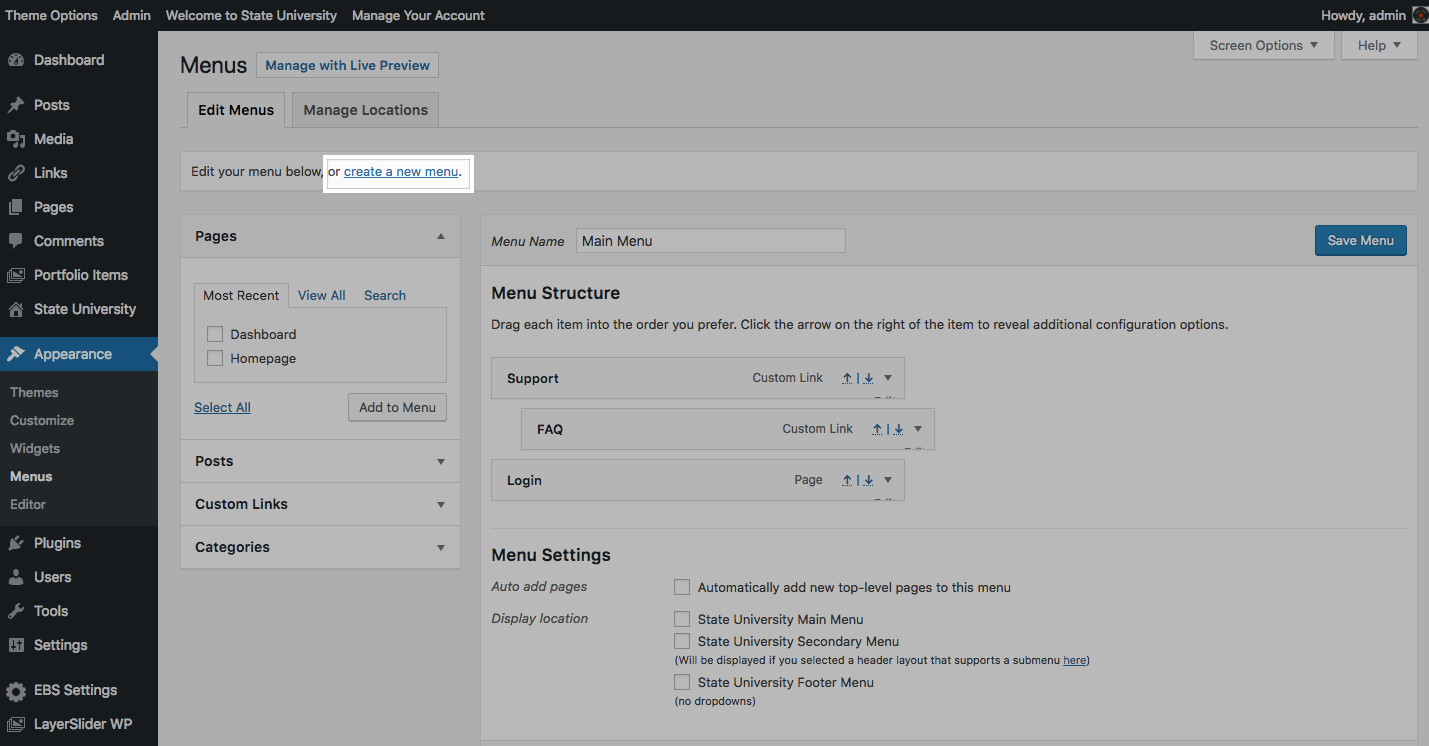1429x746 pixels.
Task: Open Editor under Appearance
Action: pyautogui.click(x=28, y=504)
